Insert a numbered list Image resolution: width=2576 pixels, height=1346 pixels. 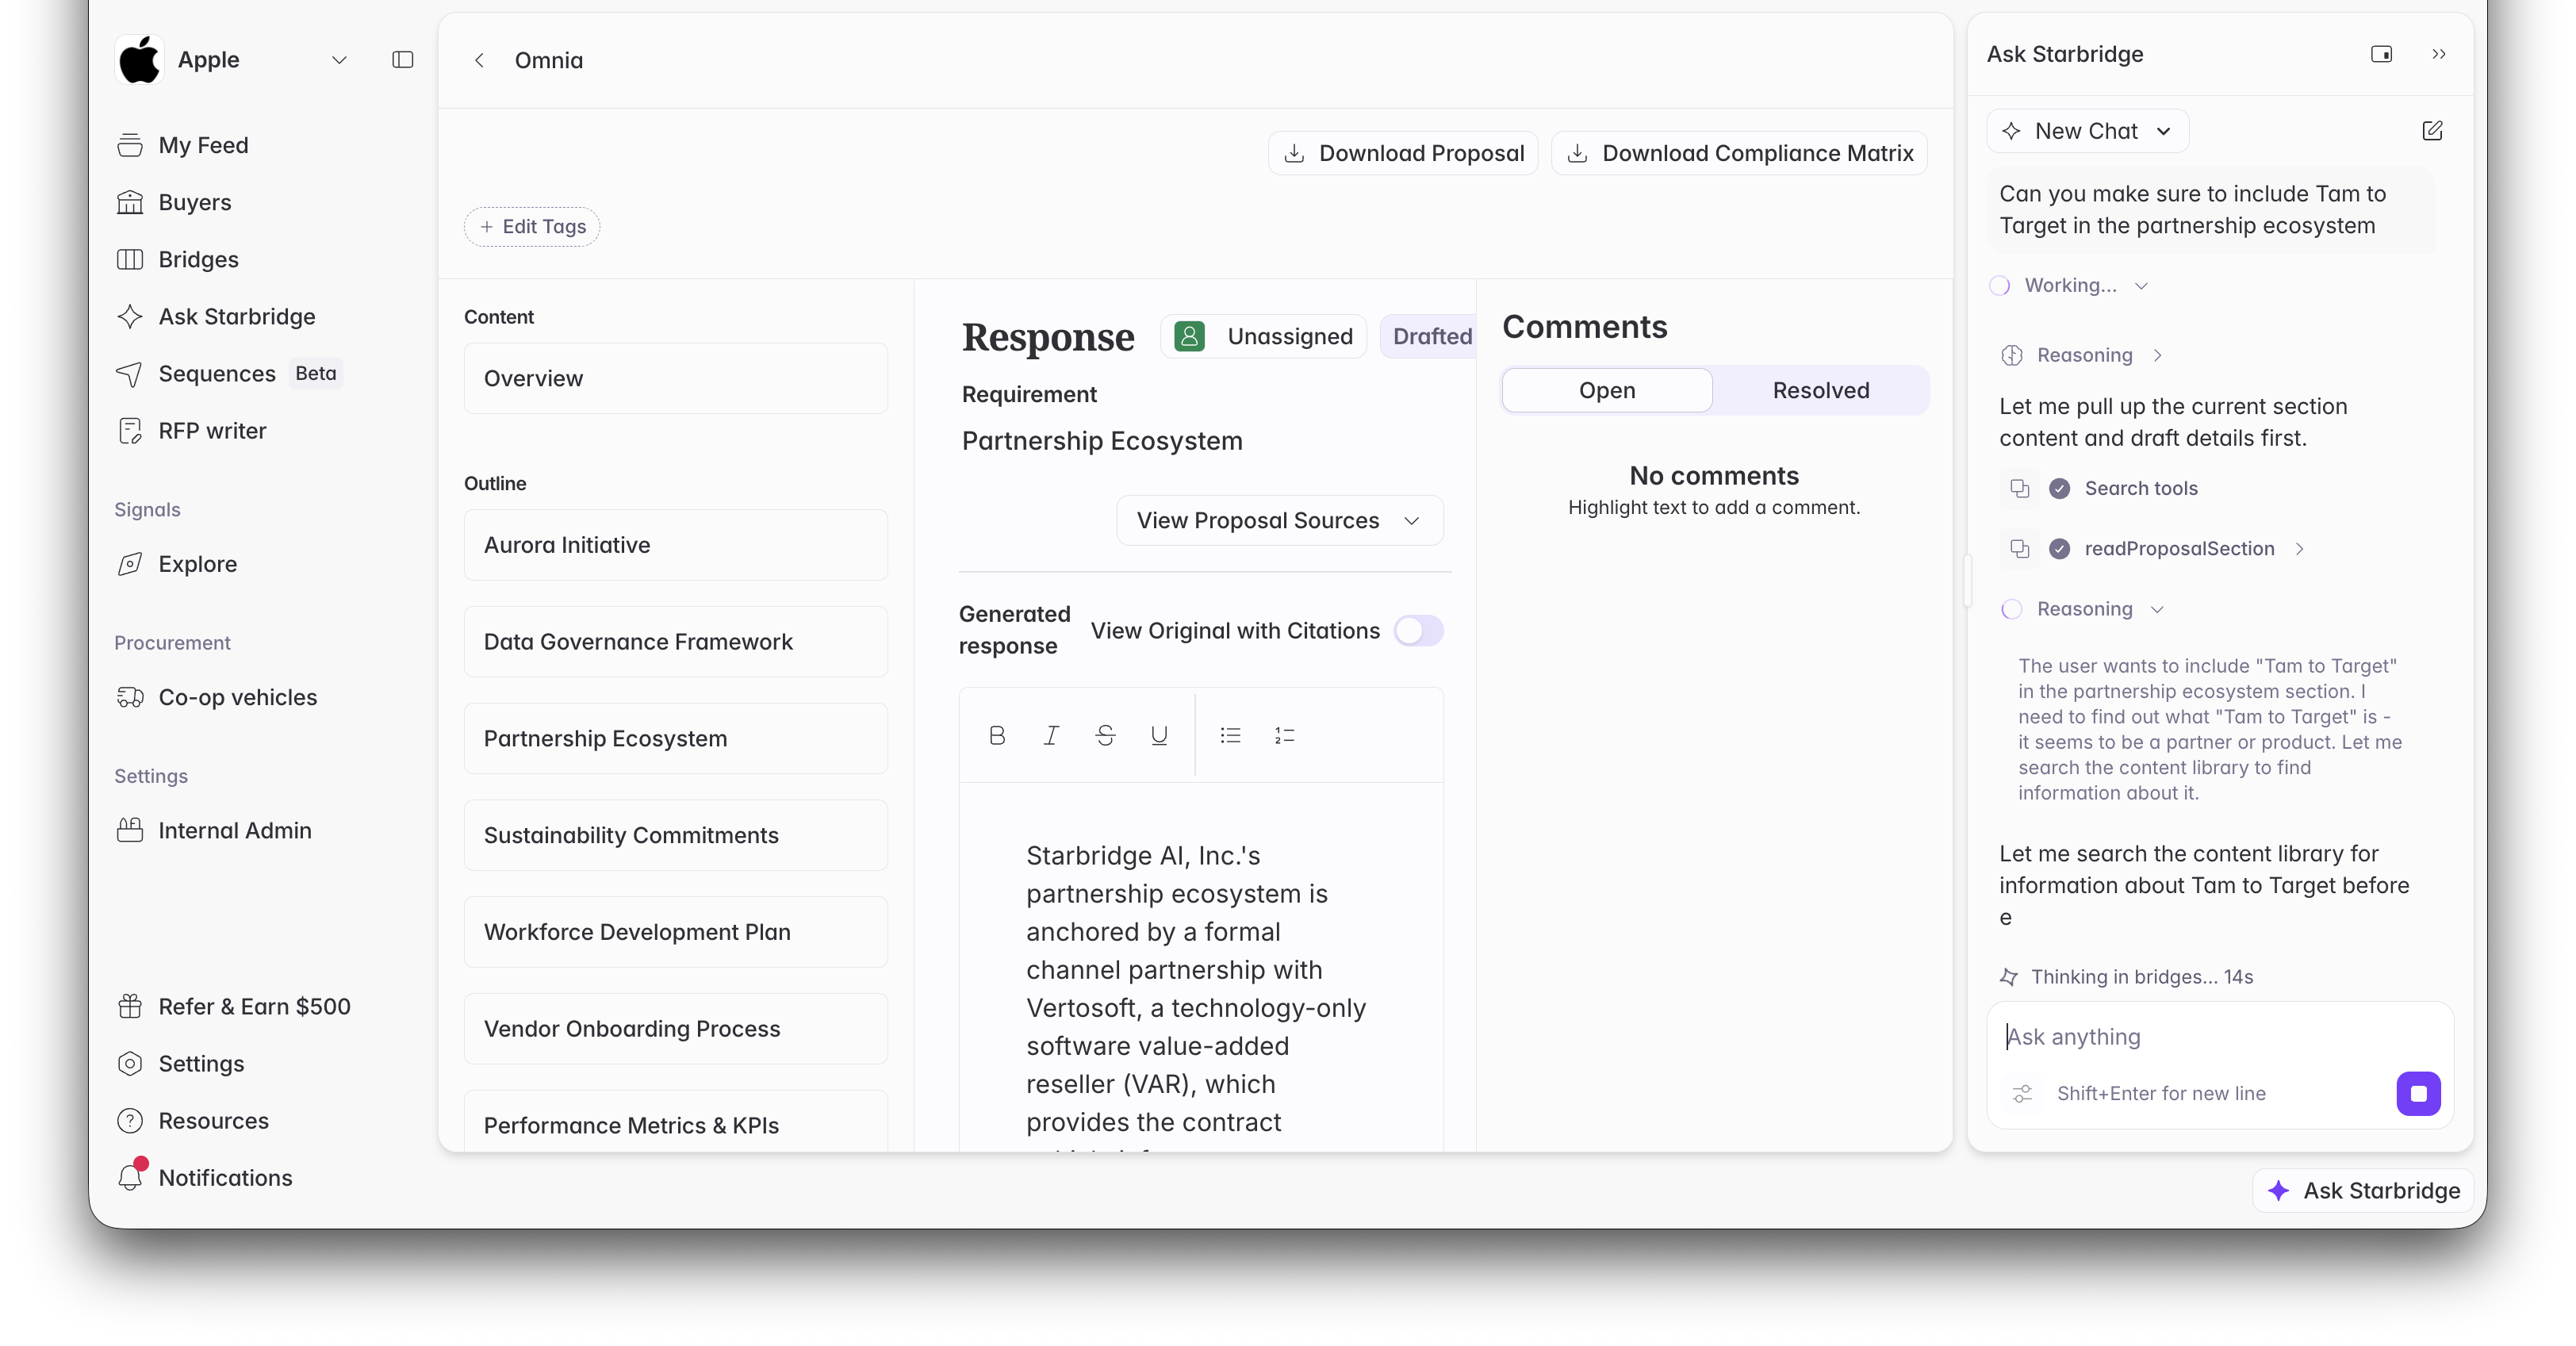(x=1284, y=736)
